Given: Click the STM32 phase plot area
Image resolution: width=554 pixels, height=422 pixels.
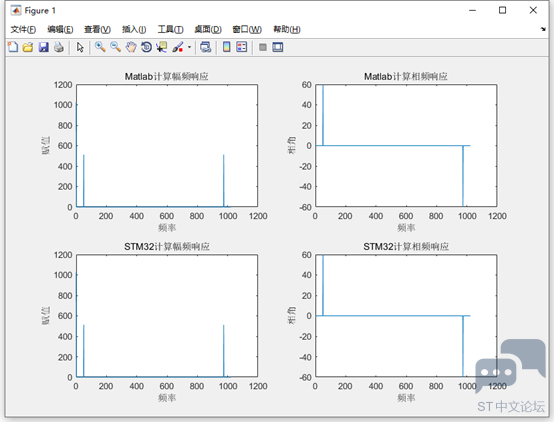Looking at the screenshot, I should coord(406,316).
